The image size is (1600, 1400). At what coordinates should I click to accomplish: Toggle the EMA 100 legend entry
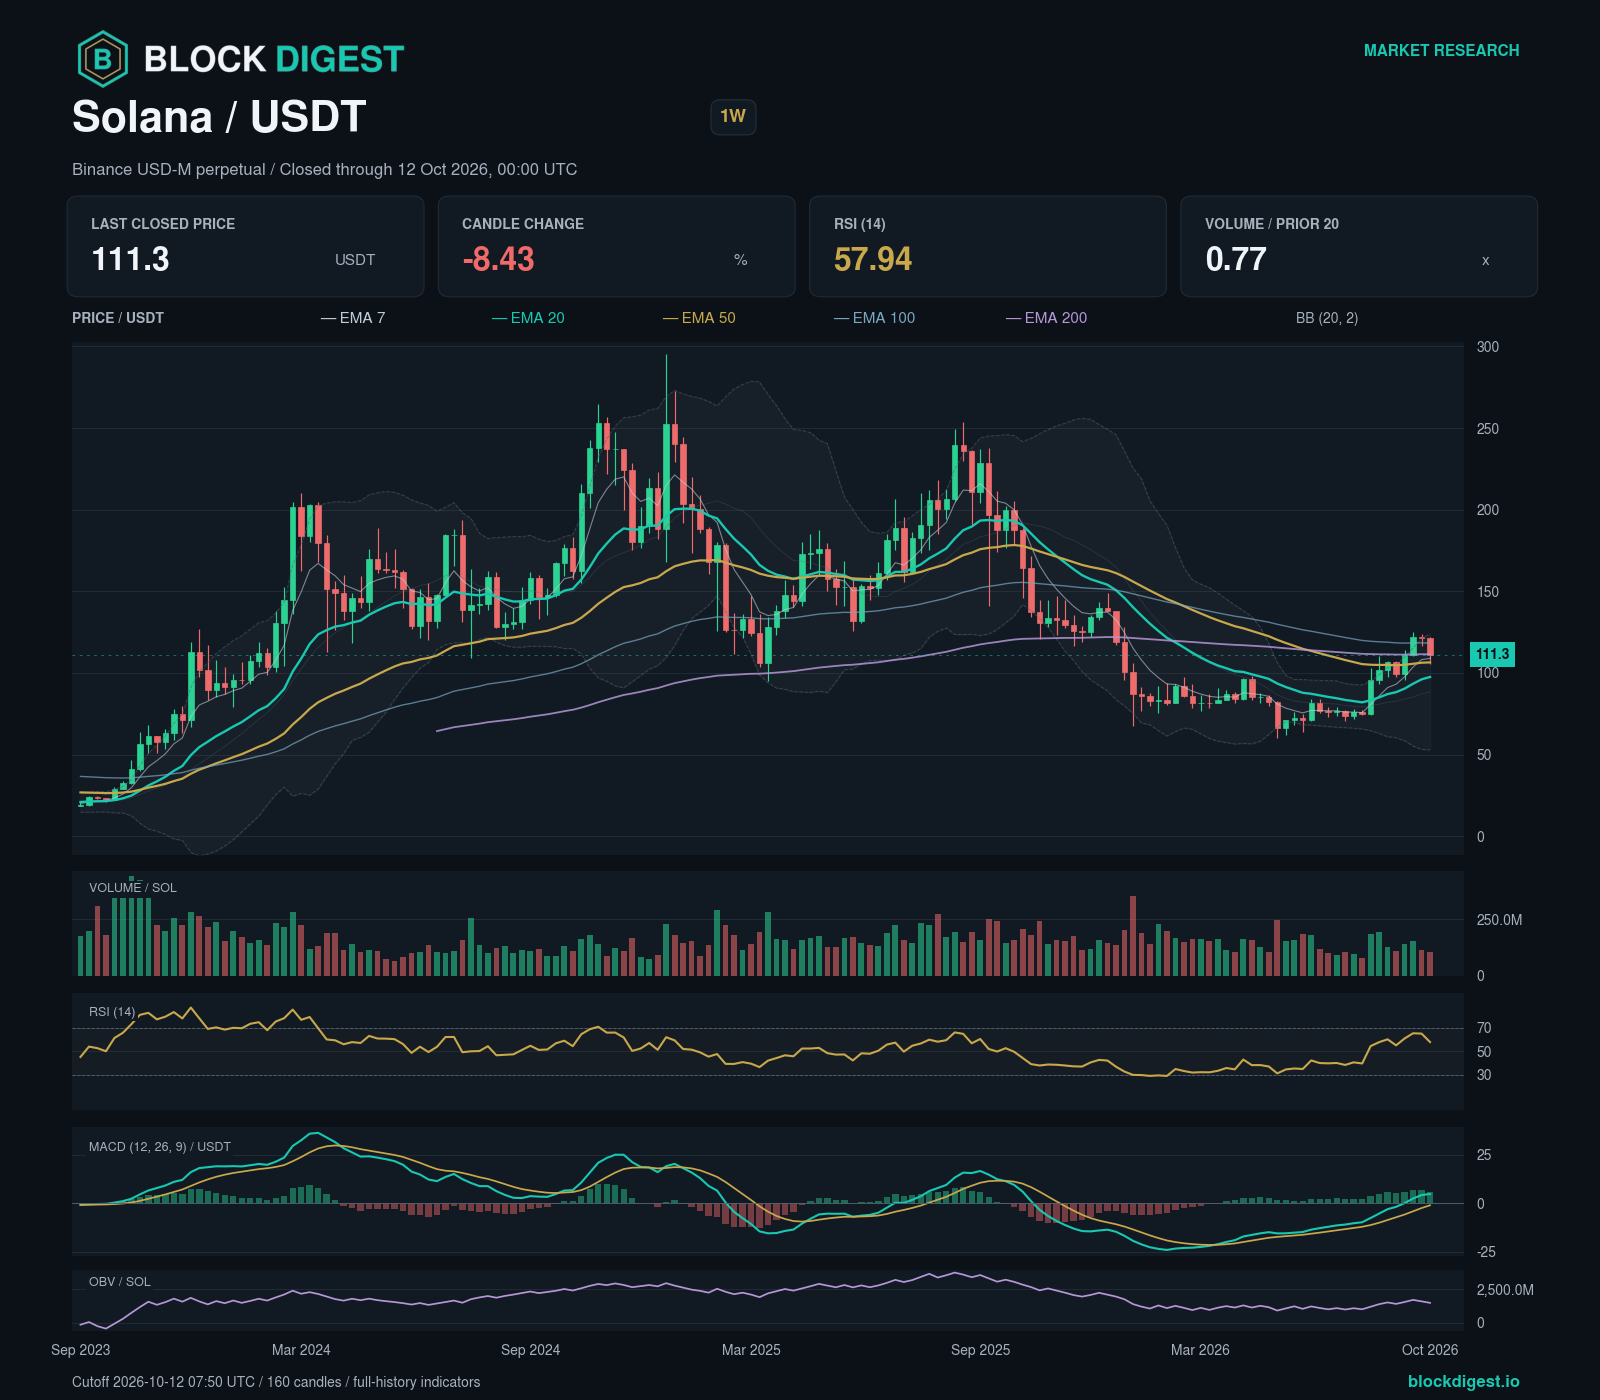[x=874, y=318]
